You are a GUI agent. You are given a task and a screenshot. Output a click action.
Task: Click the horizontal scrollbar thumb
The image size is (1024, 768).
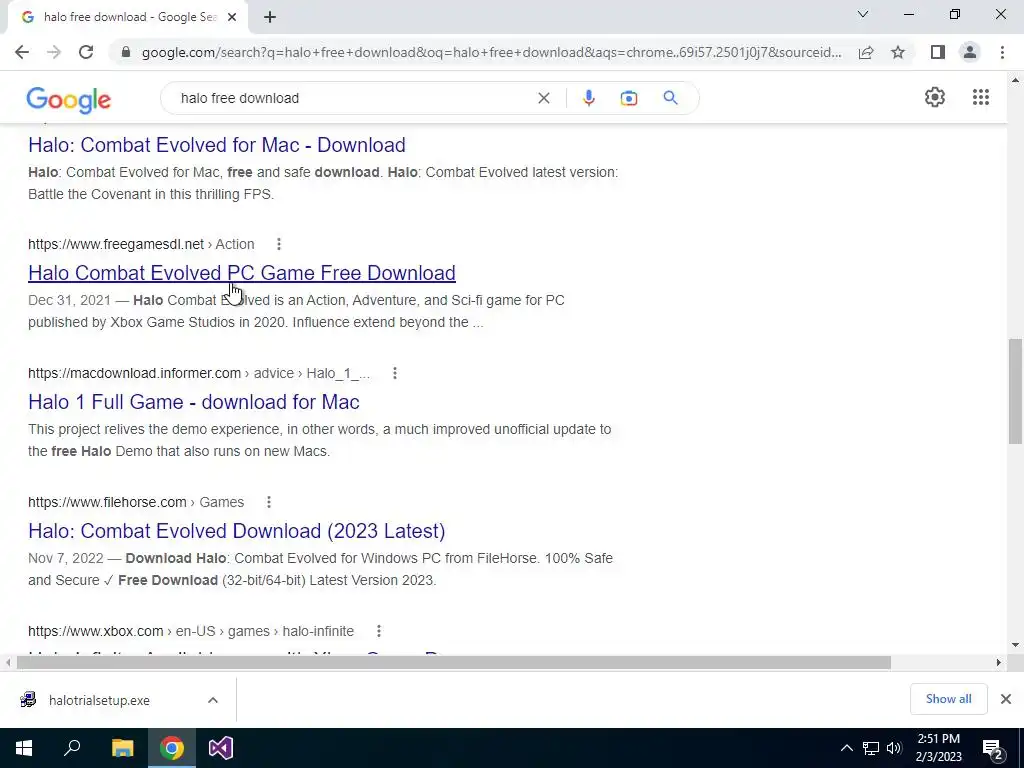pos(454,663)
